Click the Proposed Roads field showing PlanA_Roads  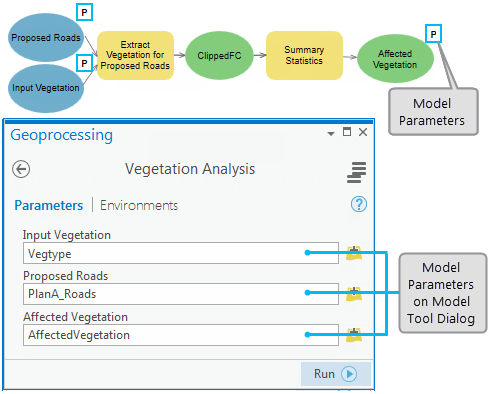point(181,294)
